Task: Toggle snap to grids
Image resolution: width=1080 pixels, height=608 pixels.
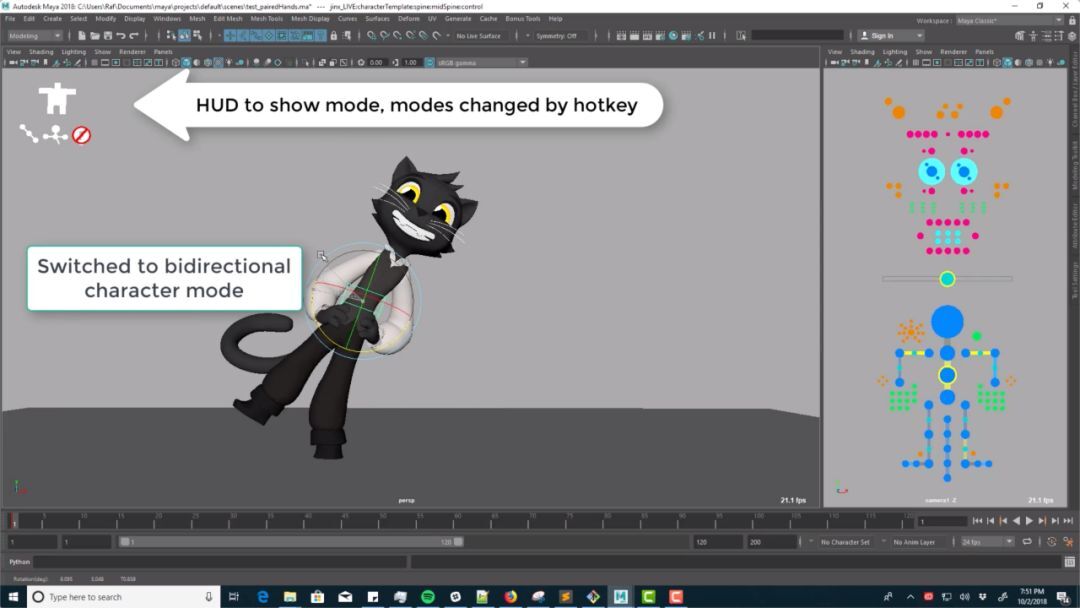Action: point(371,35)
